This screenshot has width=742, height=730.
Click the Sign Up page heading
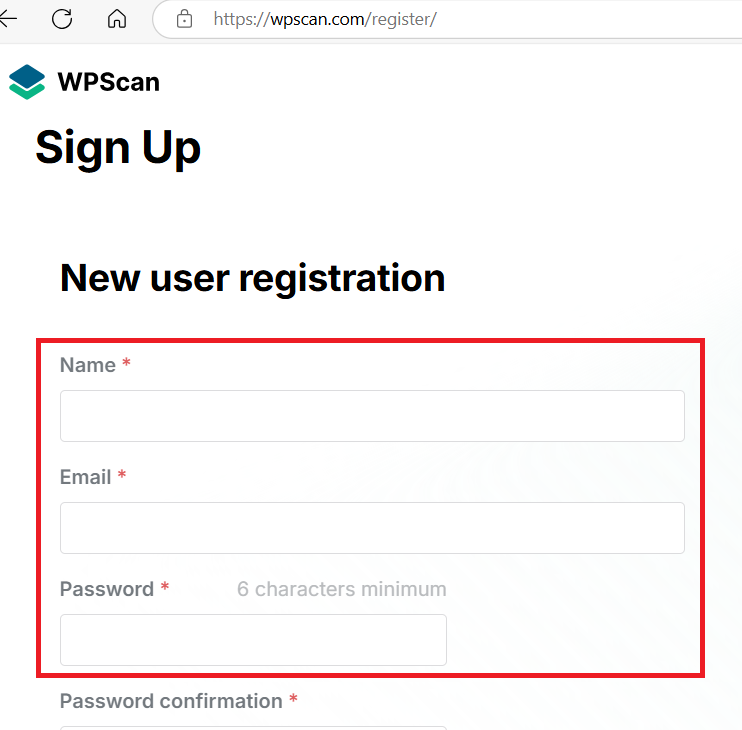pyautogui.click(x=118, y=148)
